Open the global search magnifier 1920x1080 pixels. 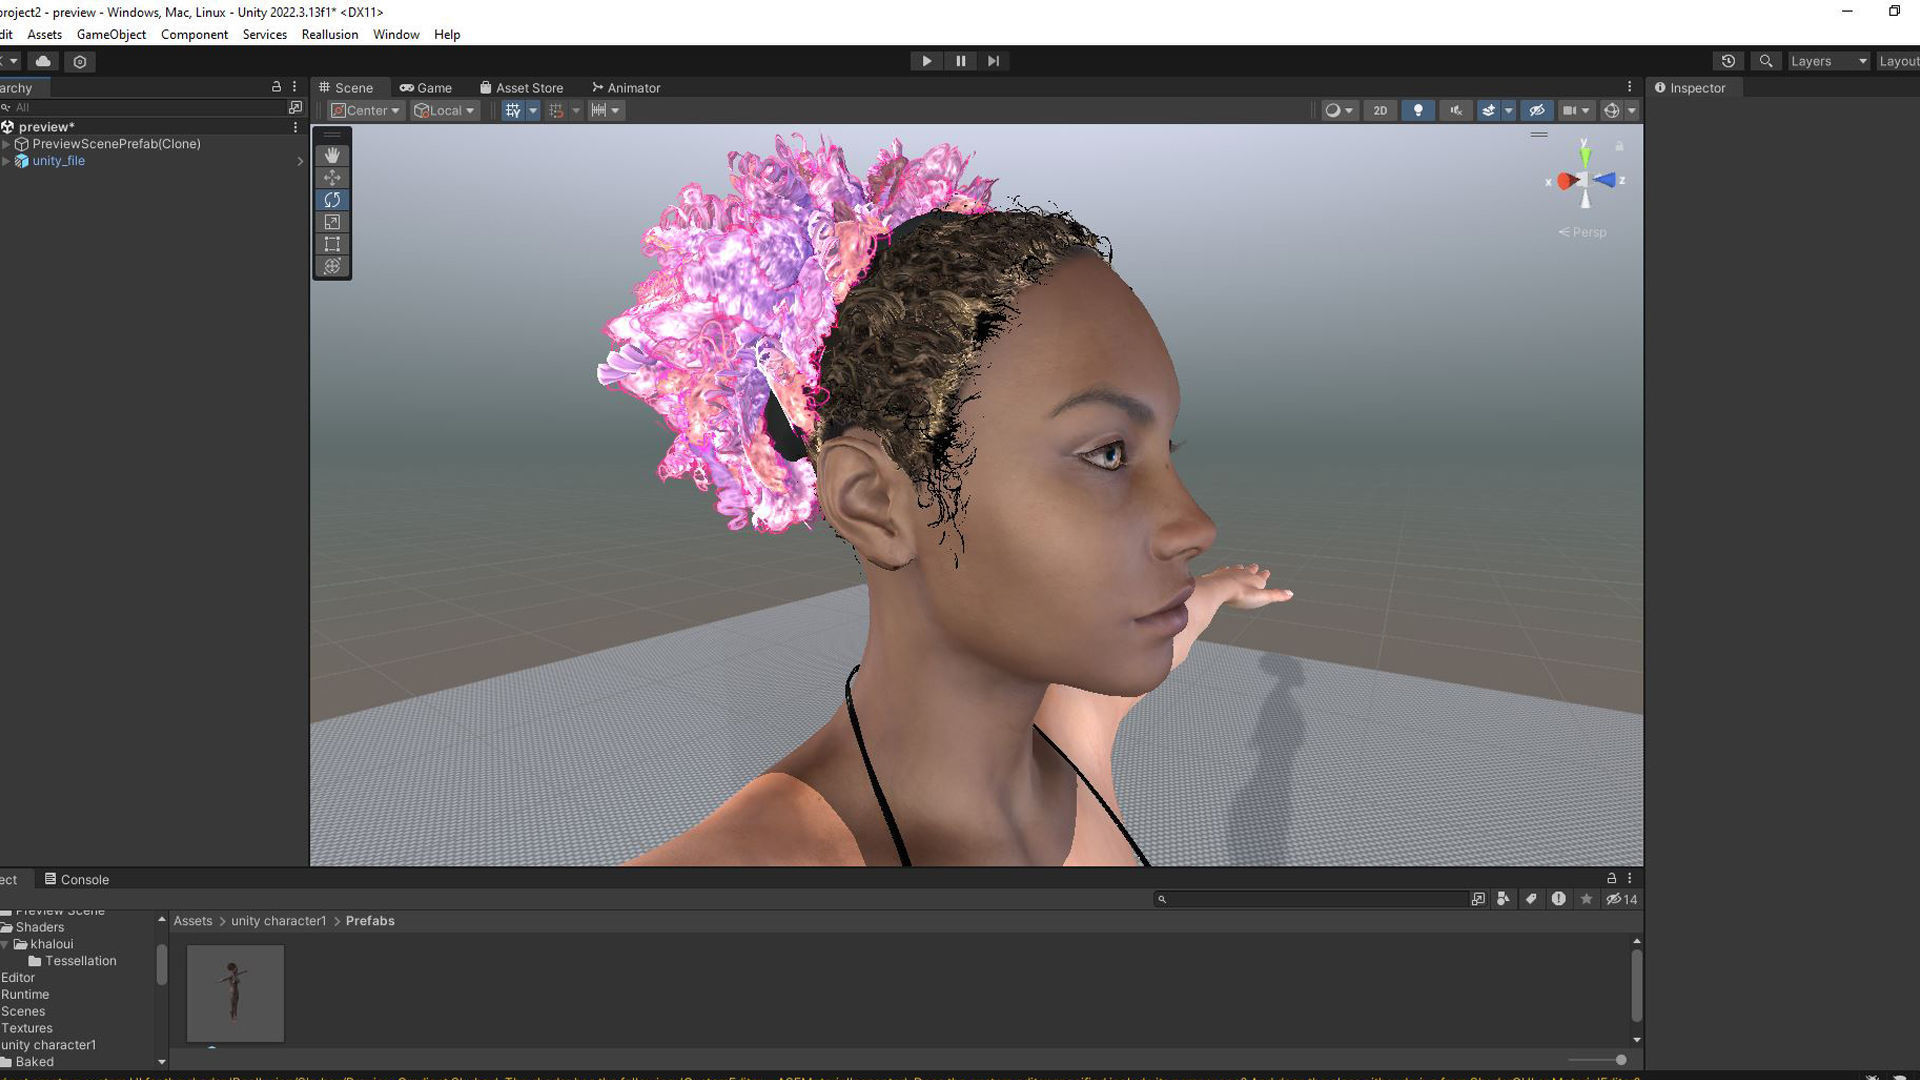tap(1766, 61)
